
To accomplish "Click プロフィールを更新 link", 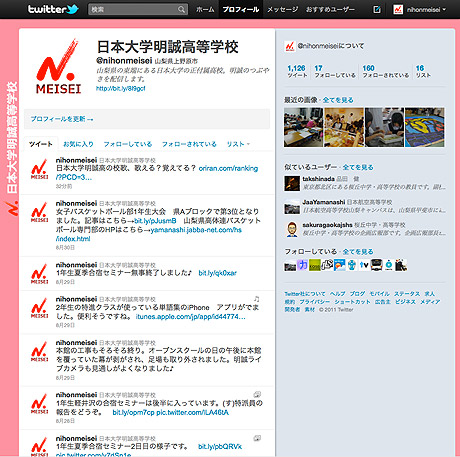I will (62, 119).
